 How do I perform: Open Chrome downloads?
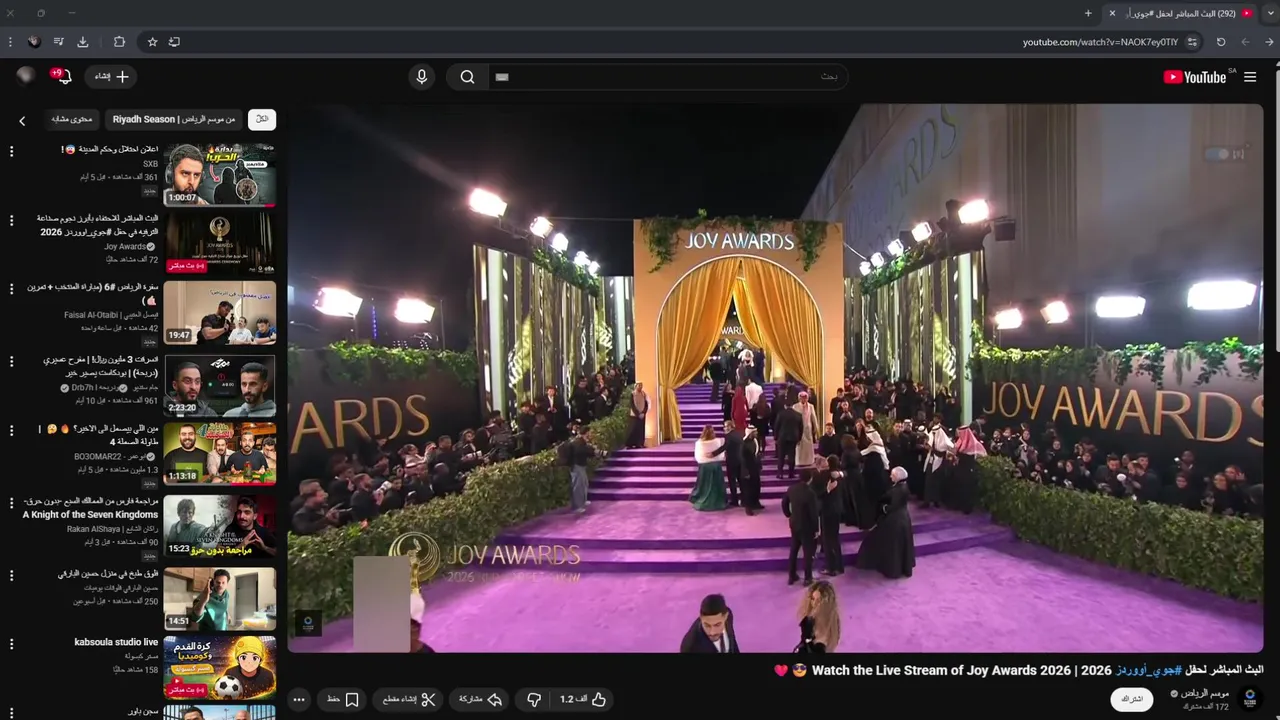(83, 42)
